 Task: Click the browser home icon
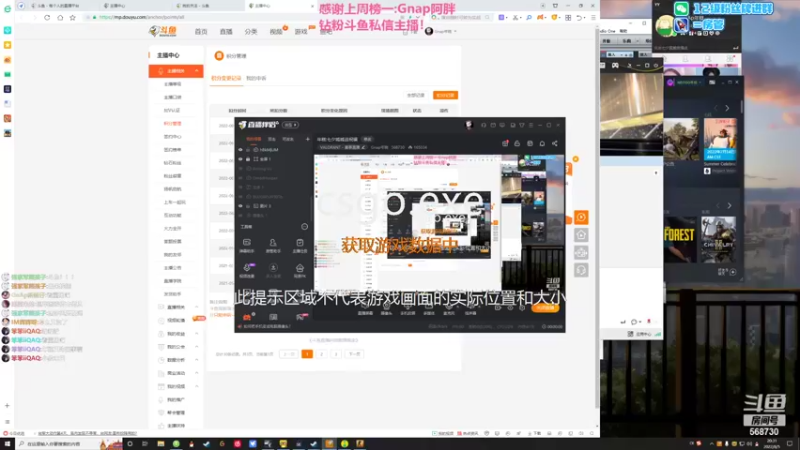tap(60, 17)
